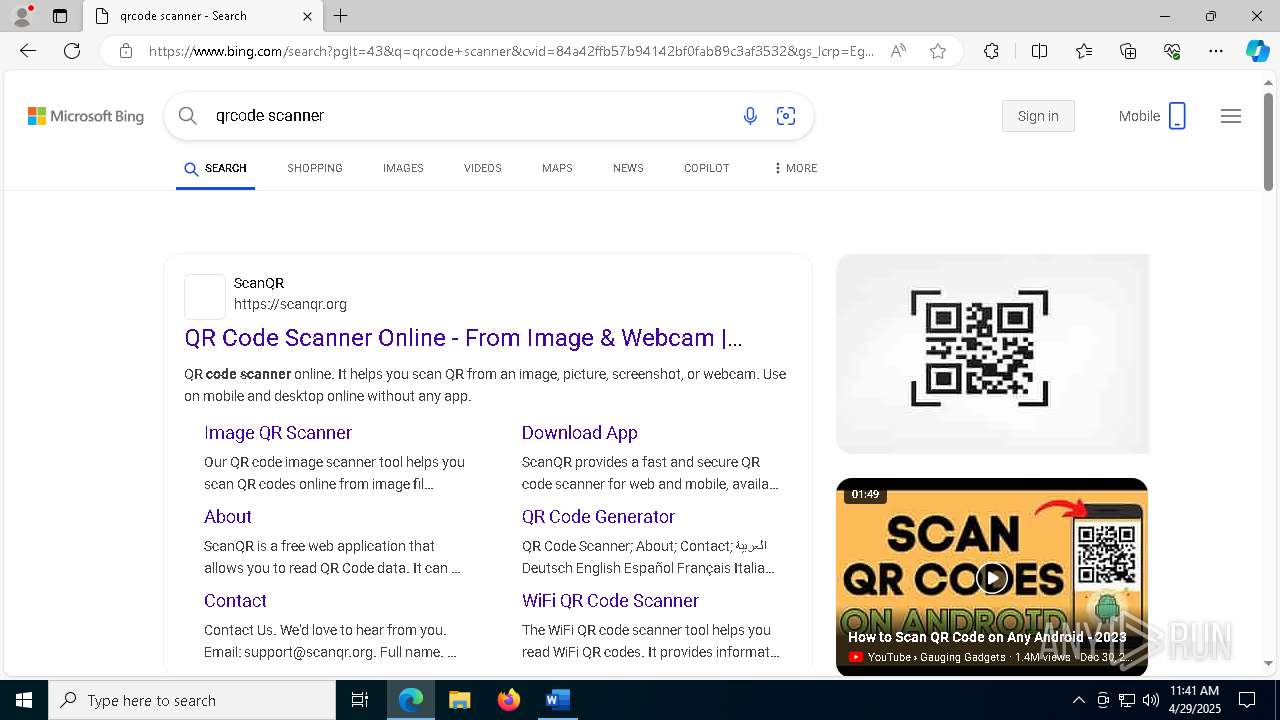This screenshot has height=720, width=1280.
Task: Open the Windows Start menu
Action: [x=24, y=700]
